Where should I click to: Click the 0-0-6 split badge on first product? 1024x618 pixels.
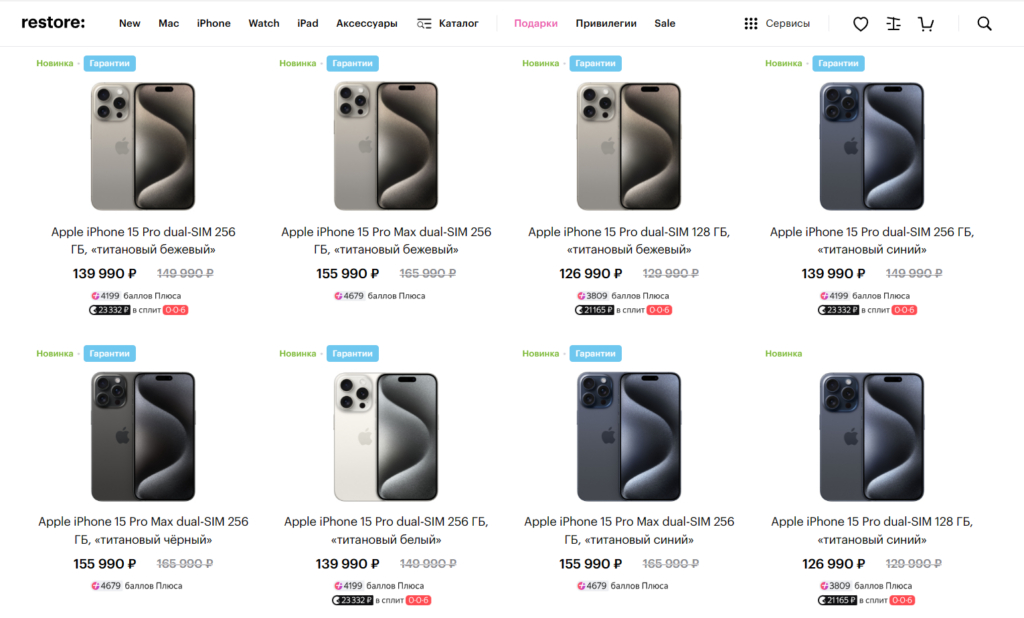[175, 310]
